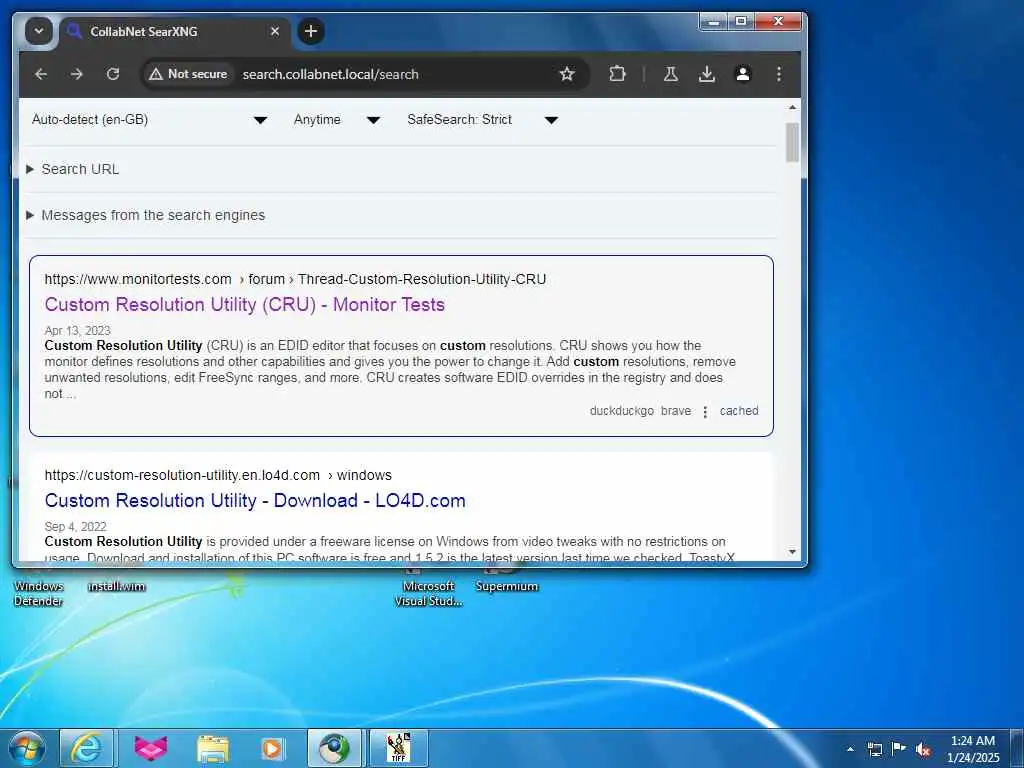Open the cached link for Monitor Tests result
This screenshot has width=1024, height=768.
click(x=739, y=411)
